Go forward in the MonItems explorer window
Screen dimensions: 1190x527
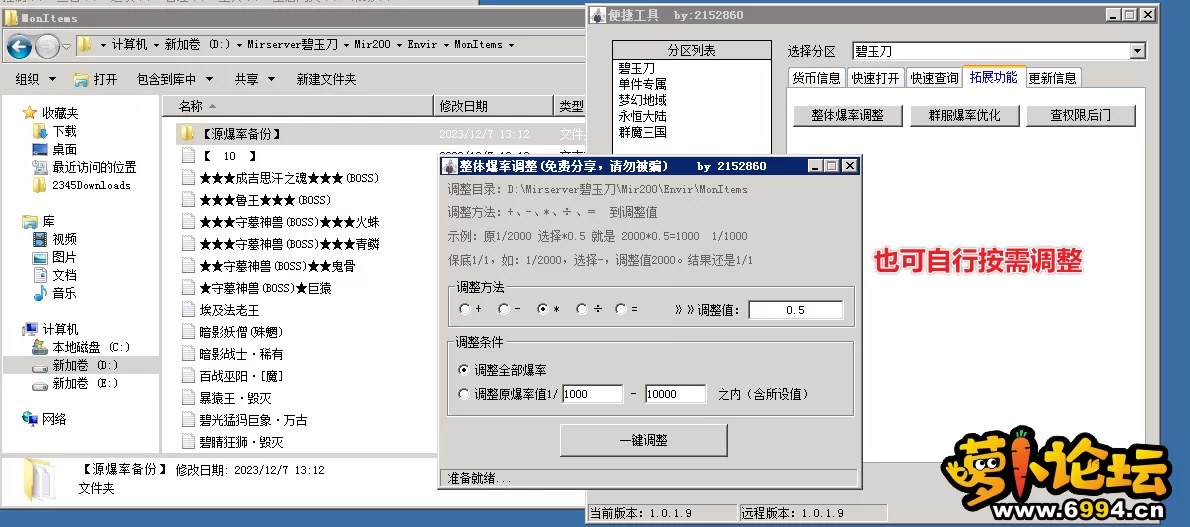click(47, 46)
